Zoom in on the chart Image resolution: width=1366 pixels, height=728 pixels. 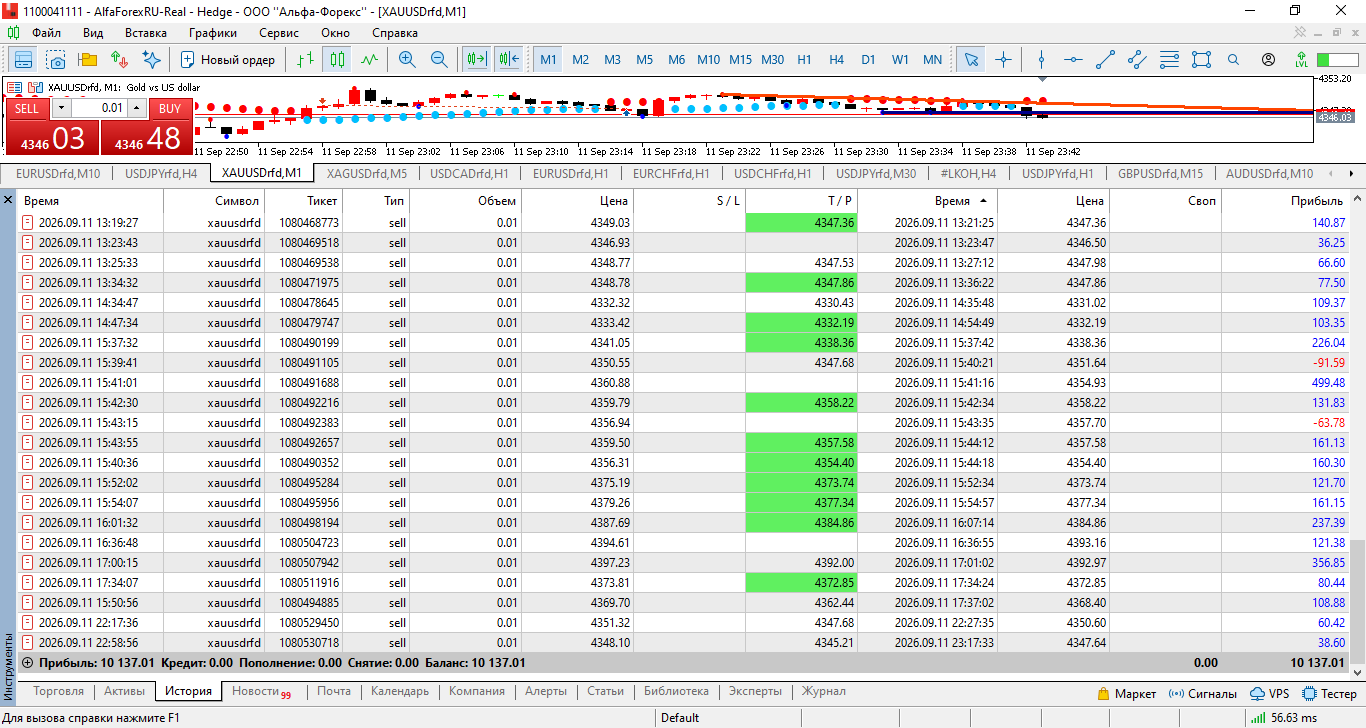pos(407,59)
